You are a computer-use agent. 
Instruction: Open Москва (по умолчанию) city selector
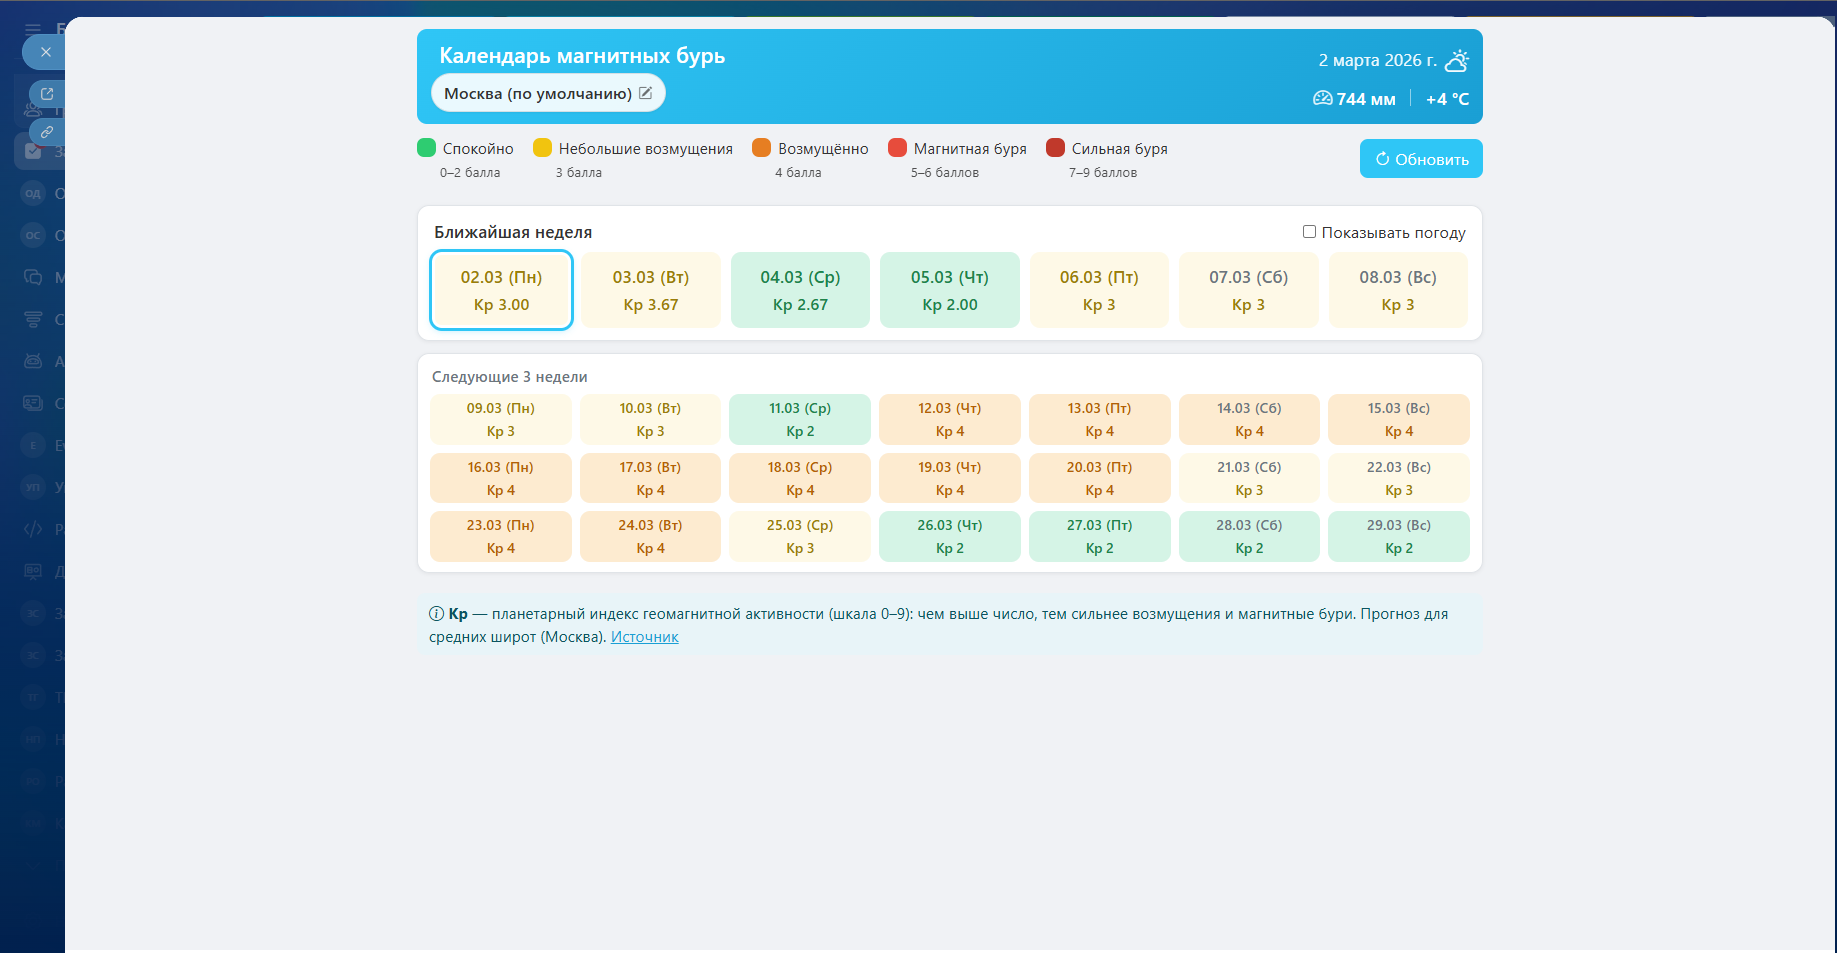pos(537,93)
